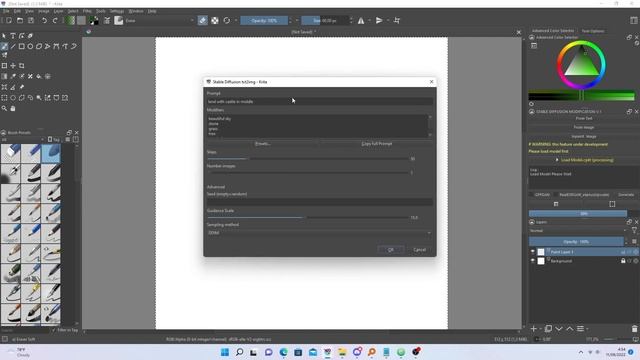Hide the Background layer eye icon
This screenshot has height=360, width=640.
(x=533, y=261)
